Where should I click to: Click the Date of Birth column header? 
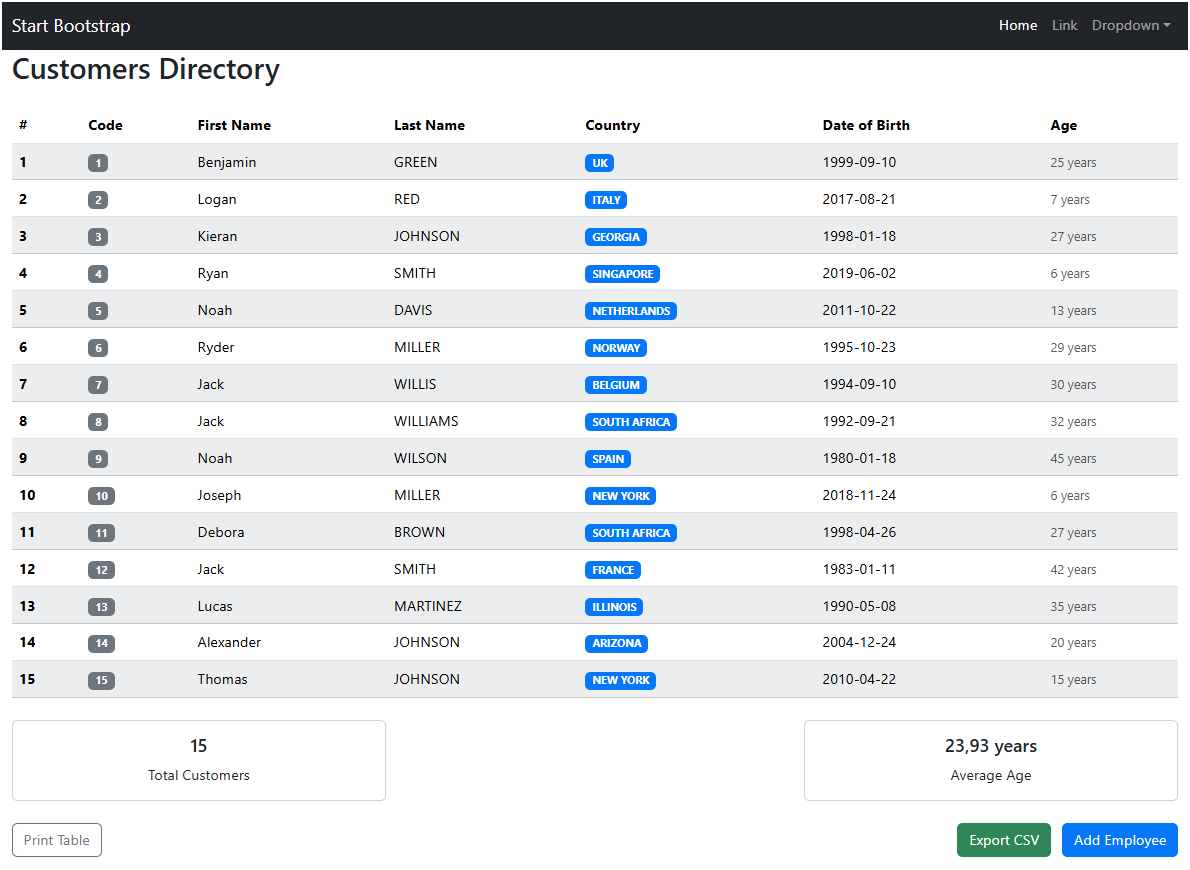[x=866, y=125]
